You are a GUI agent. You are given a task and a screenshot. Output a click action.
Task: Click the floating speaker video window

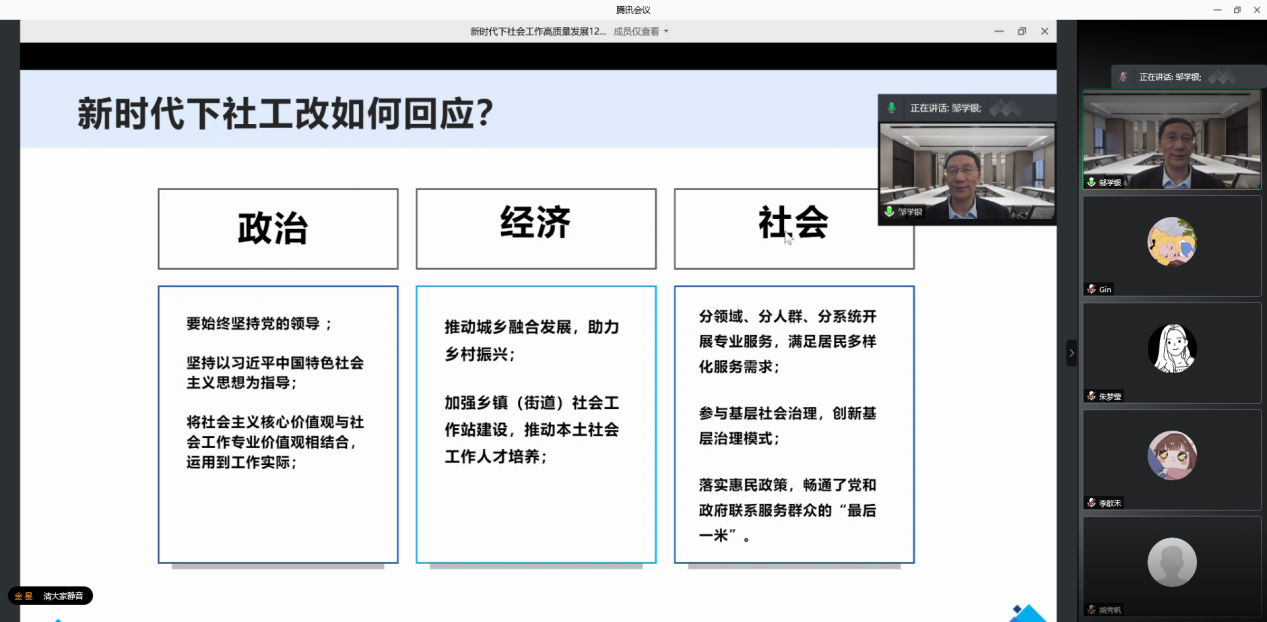(x=966, y=168)
